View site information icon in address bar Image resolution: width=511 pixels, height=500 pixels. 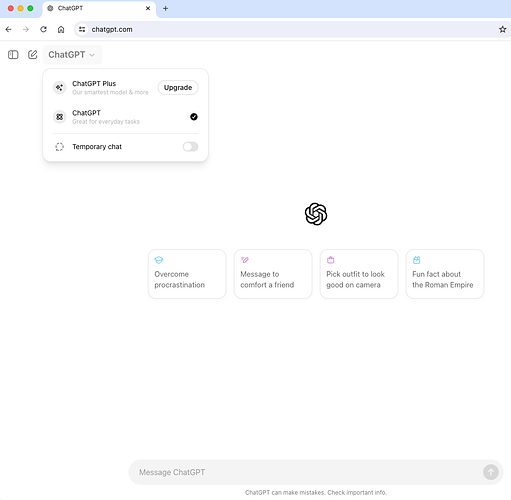tap(82, 29)
